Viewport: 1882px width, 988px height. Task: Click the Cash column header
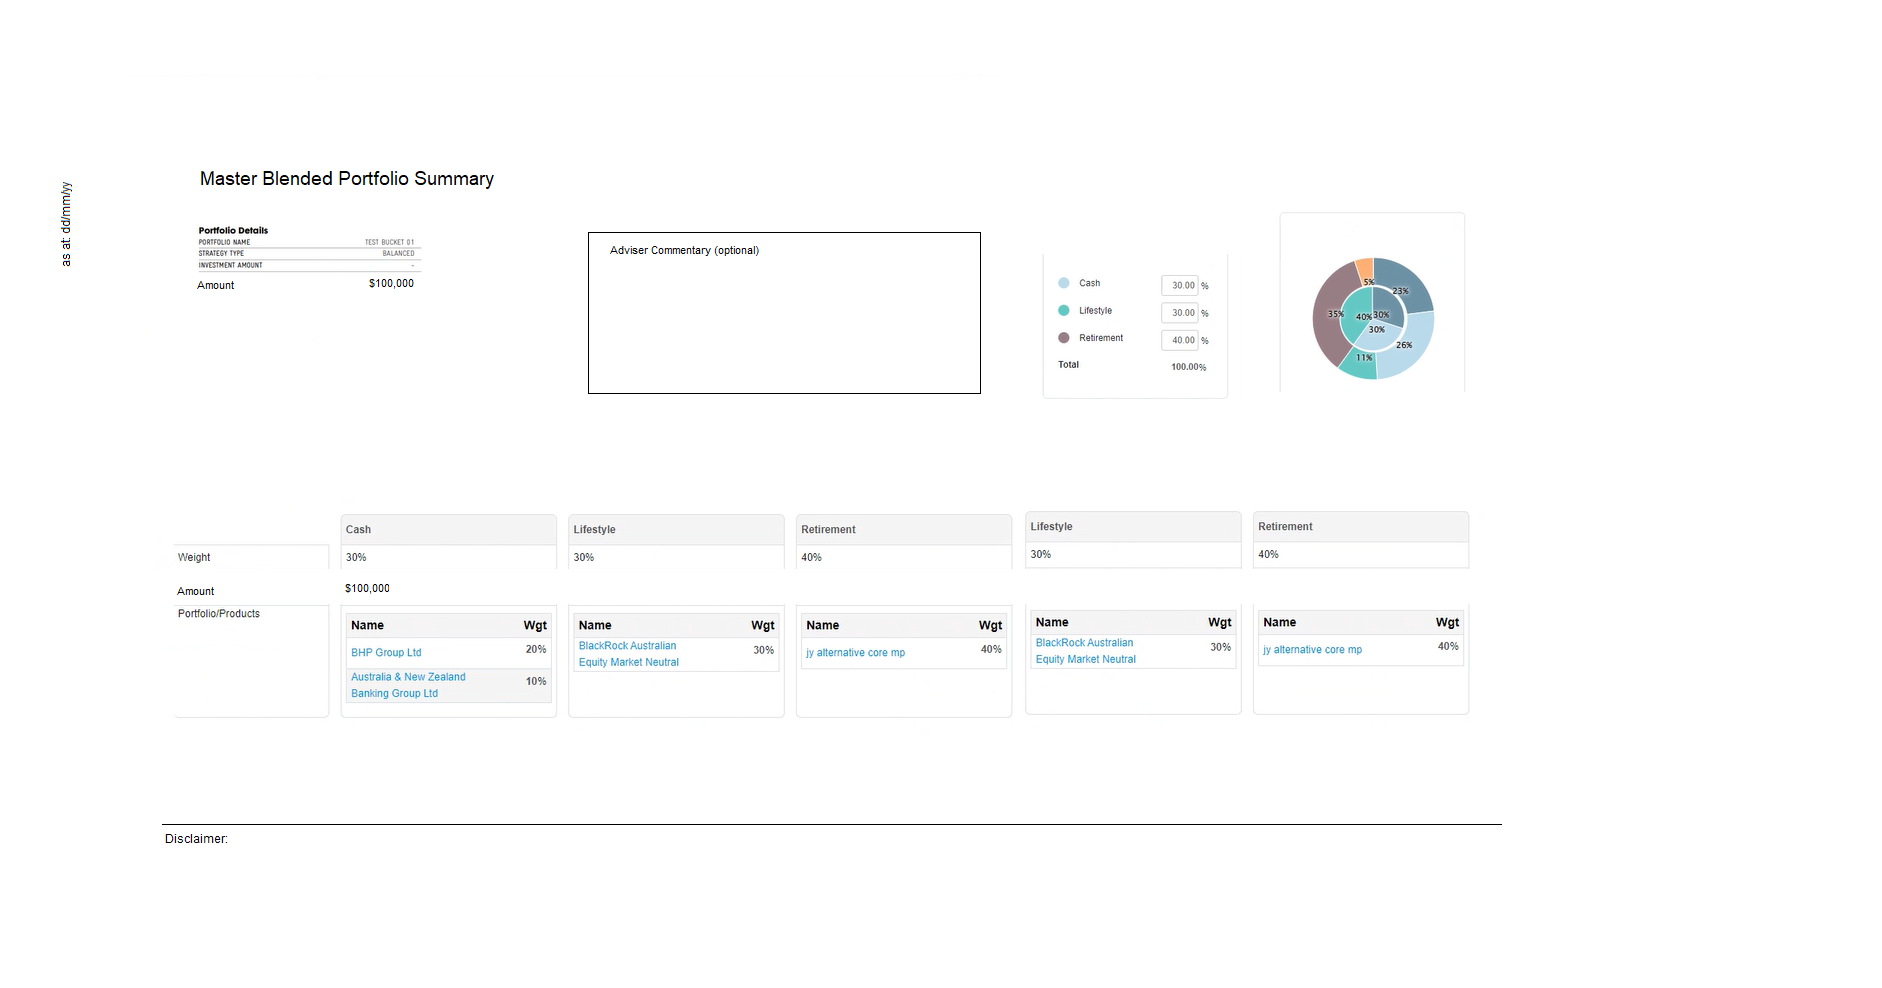(358, 530)
